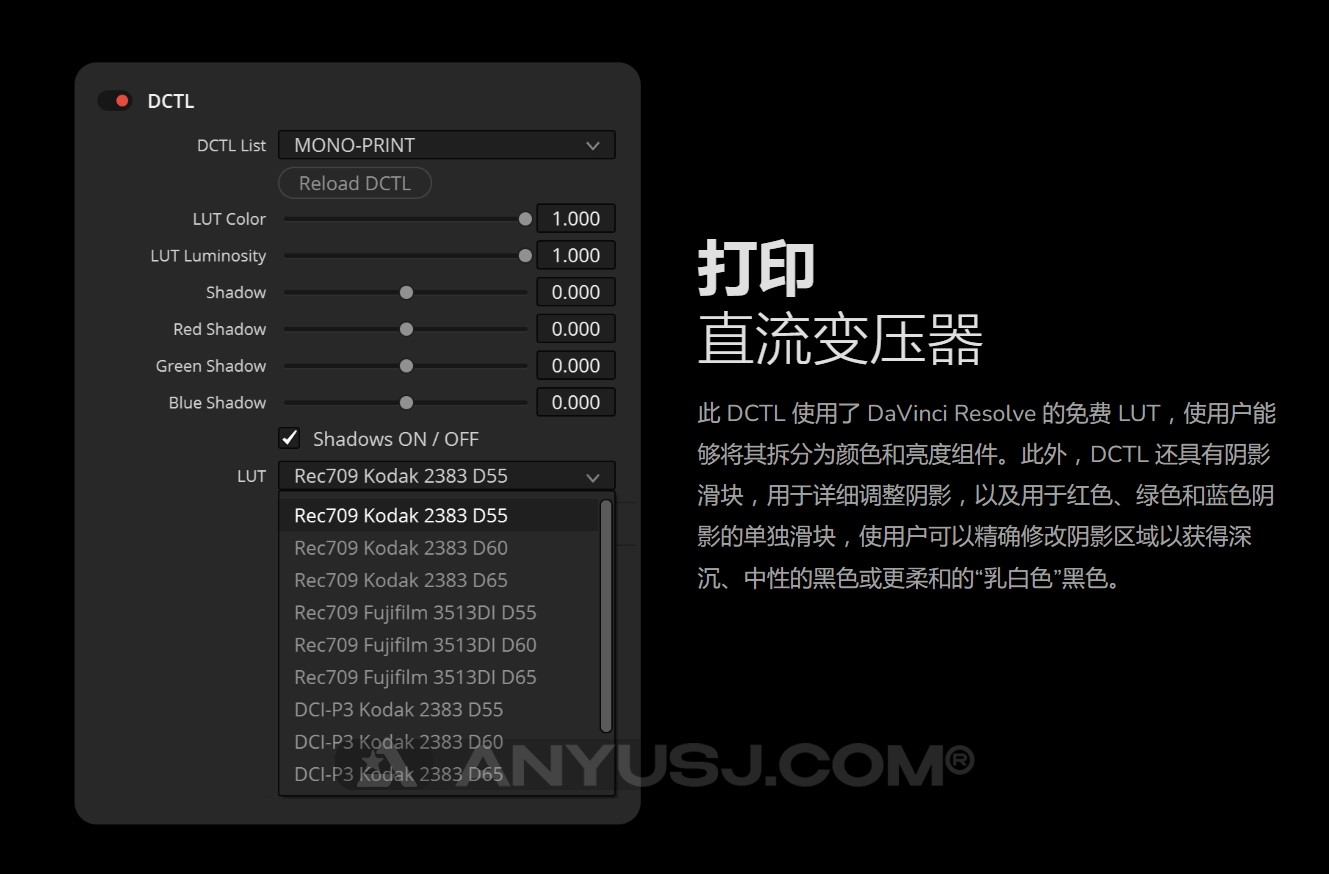This screenshot has height=874, width=1329.
Task: Select DCI-P3 Kodak 2383 D55 option
Action: [439, 709]
